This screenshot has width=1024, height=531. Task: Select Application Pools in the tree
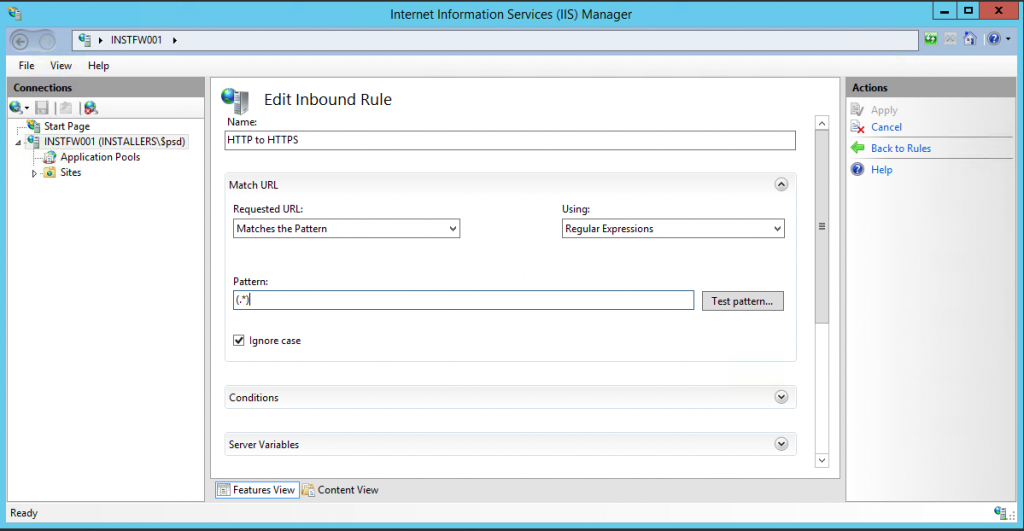pos(100,157)
